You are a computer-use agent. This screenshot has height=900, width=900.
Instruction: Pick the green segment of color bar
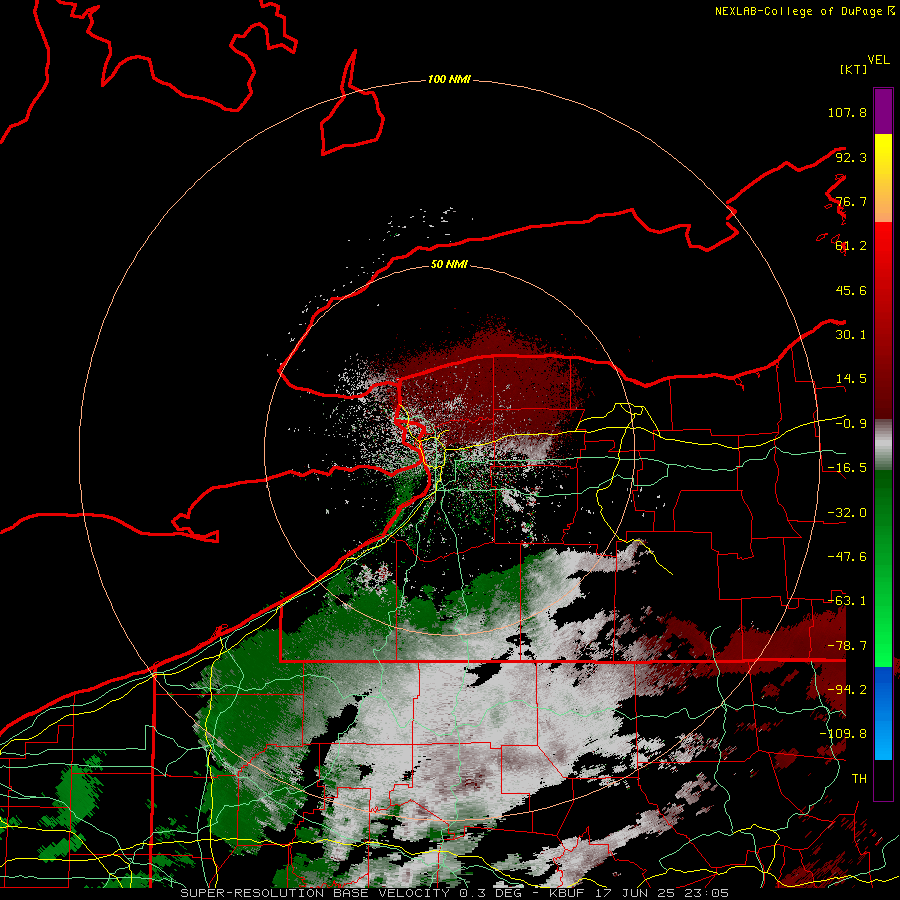tap(883, 568)
